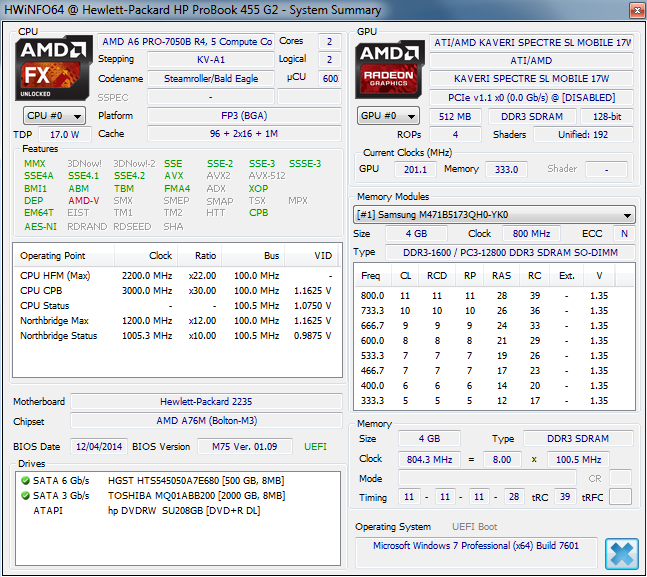Click the TDP value 17.0 W
This screenshot has height=577, width=647.
click(x=65, y=135)
